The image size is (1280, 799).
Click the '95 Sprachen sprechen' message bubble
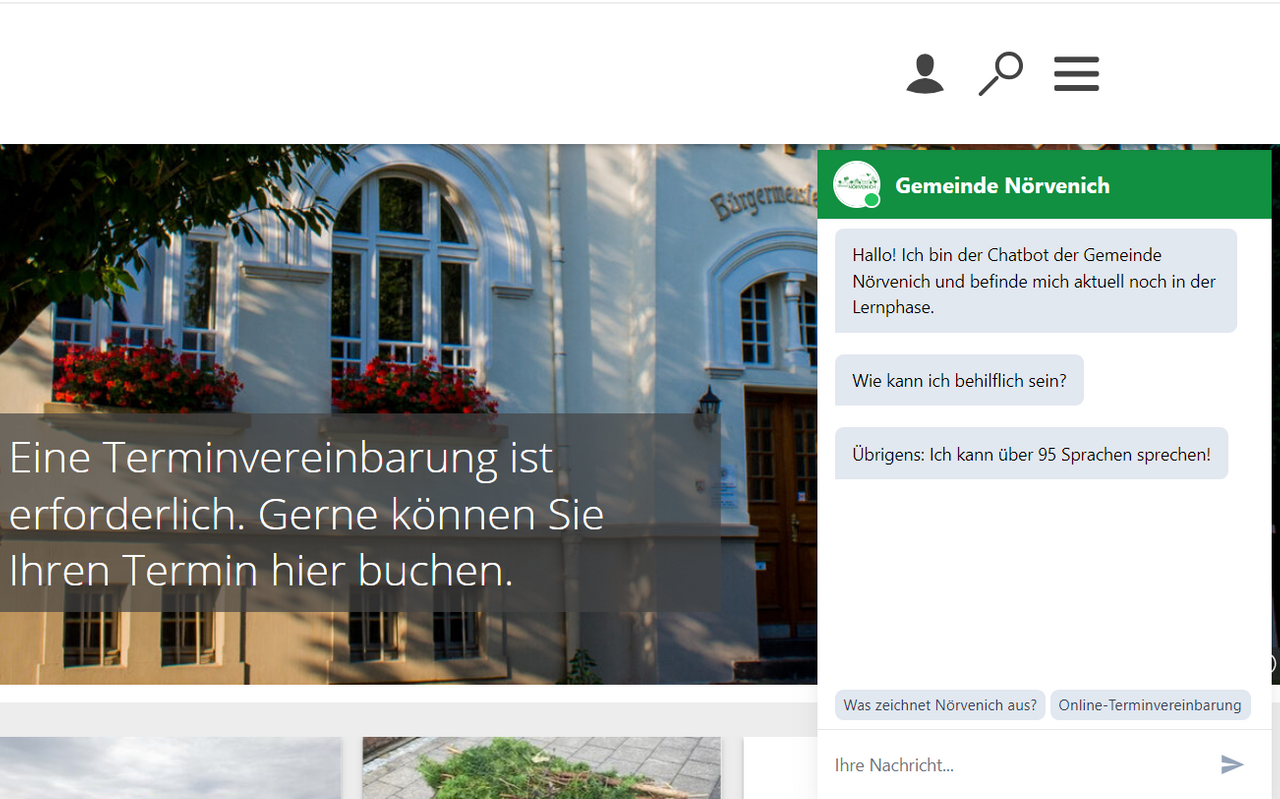coord(1031,455)
